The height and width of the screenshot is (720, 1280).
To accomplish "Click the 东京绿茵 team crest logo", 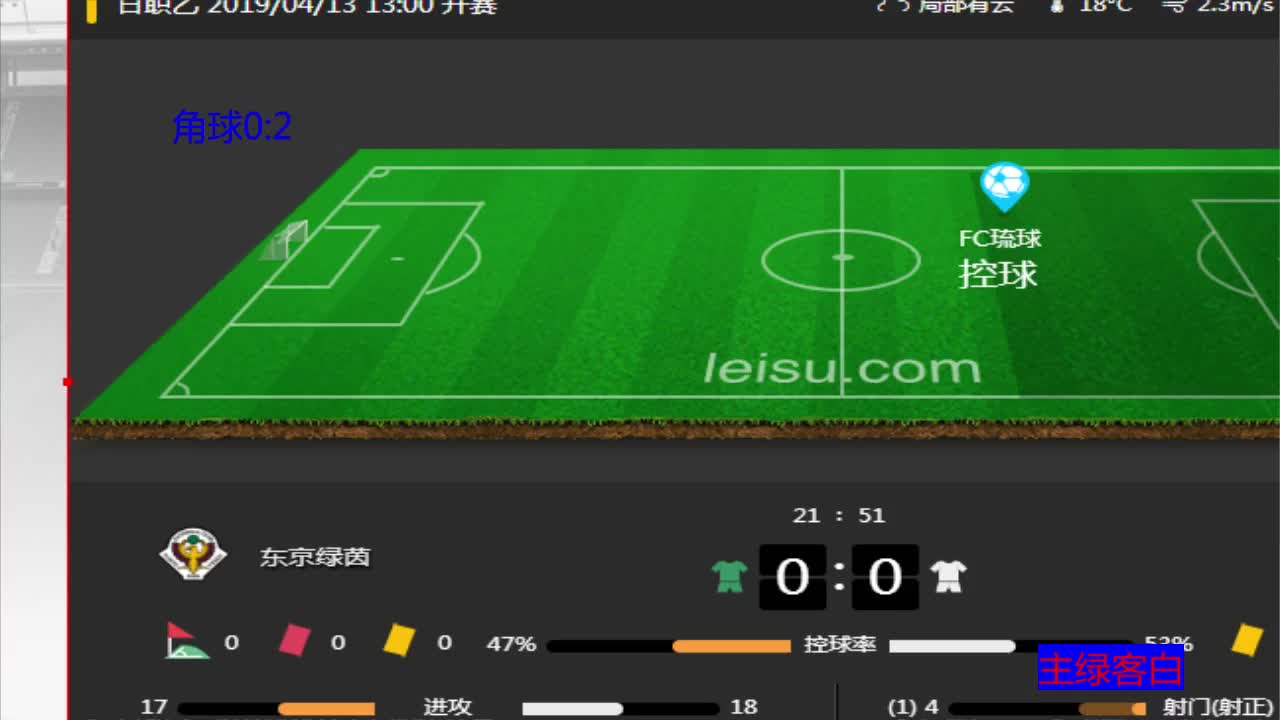I will 193,555.
